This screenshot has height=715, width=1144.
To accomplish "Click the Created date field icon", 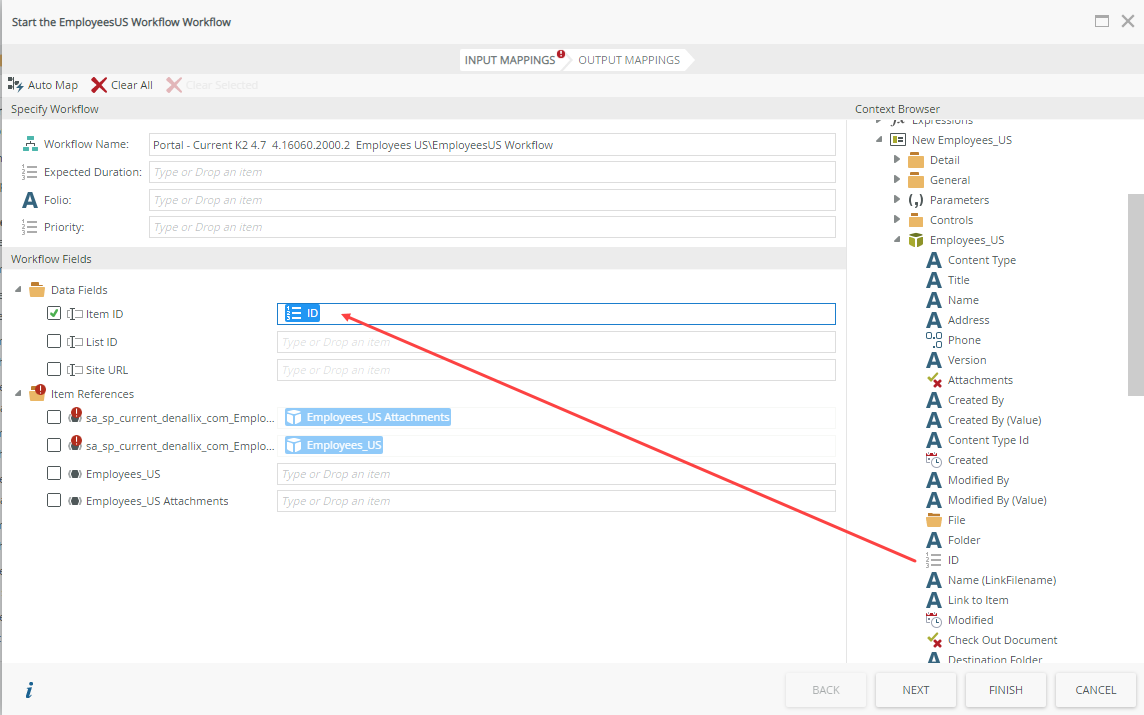I will pos(934,460).
